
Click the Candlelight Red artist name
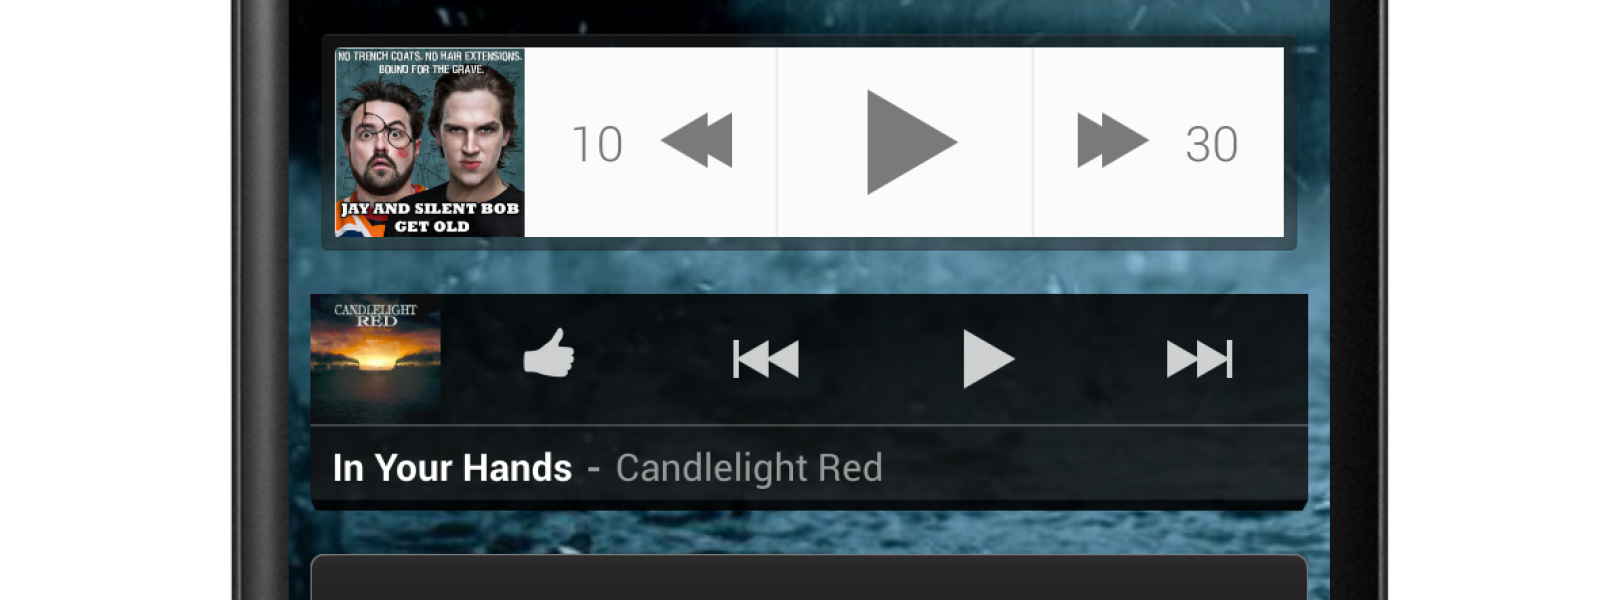(x=749, y=468)
